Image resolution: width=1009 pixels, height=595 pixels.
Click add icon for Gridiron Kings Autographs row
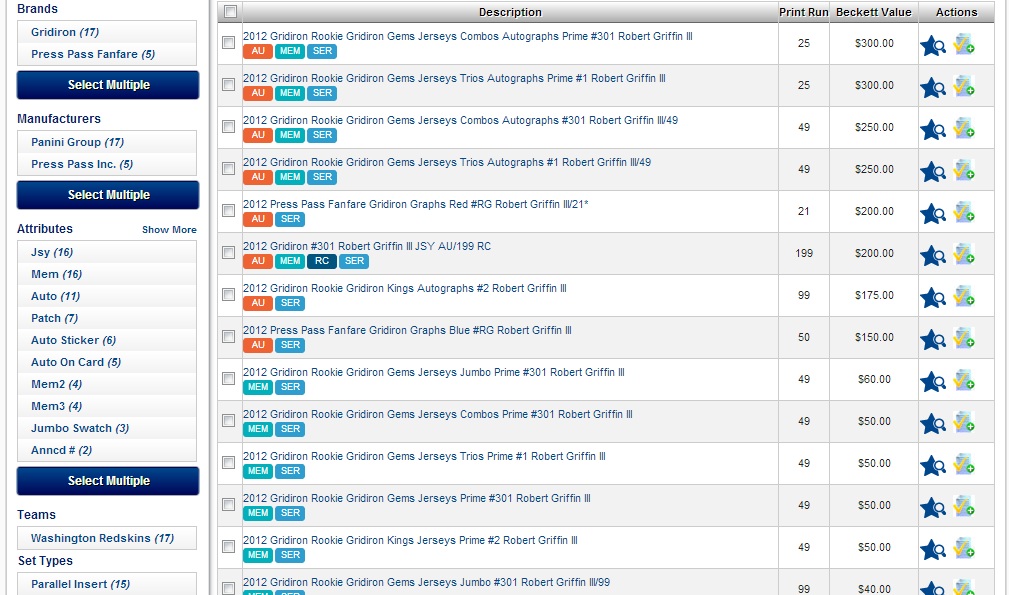click(963, 297)
